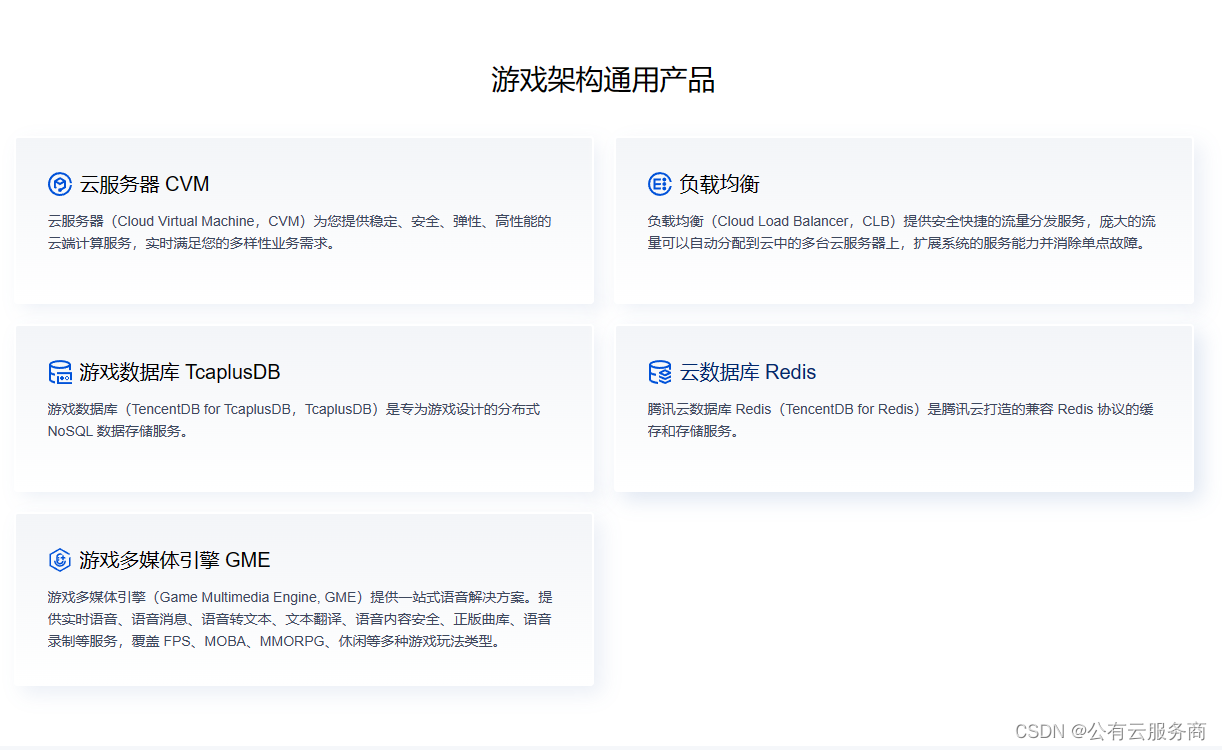This screenshot has width=1222, height=750.
Task: Click the 游戏架构通用产品 heading
Action: 603,80
